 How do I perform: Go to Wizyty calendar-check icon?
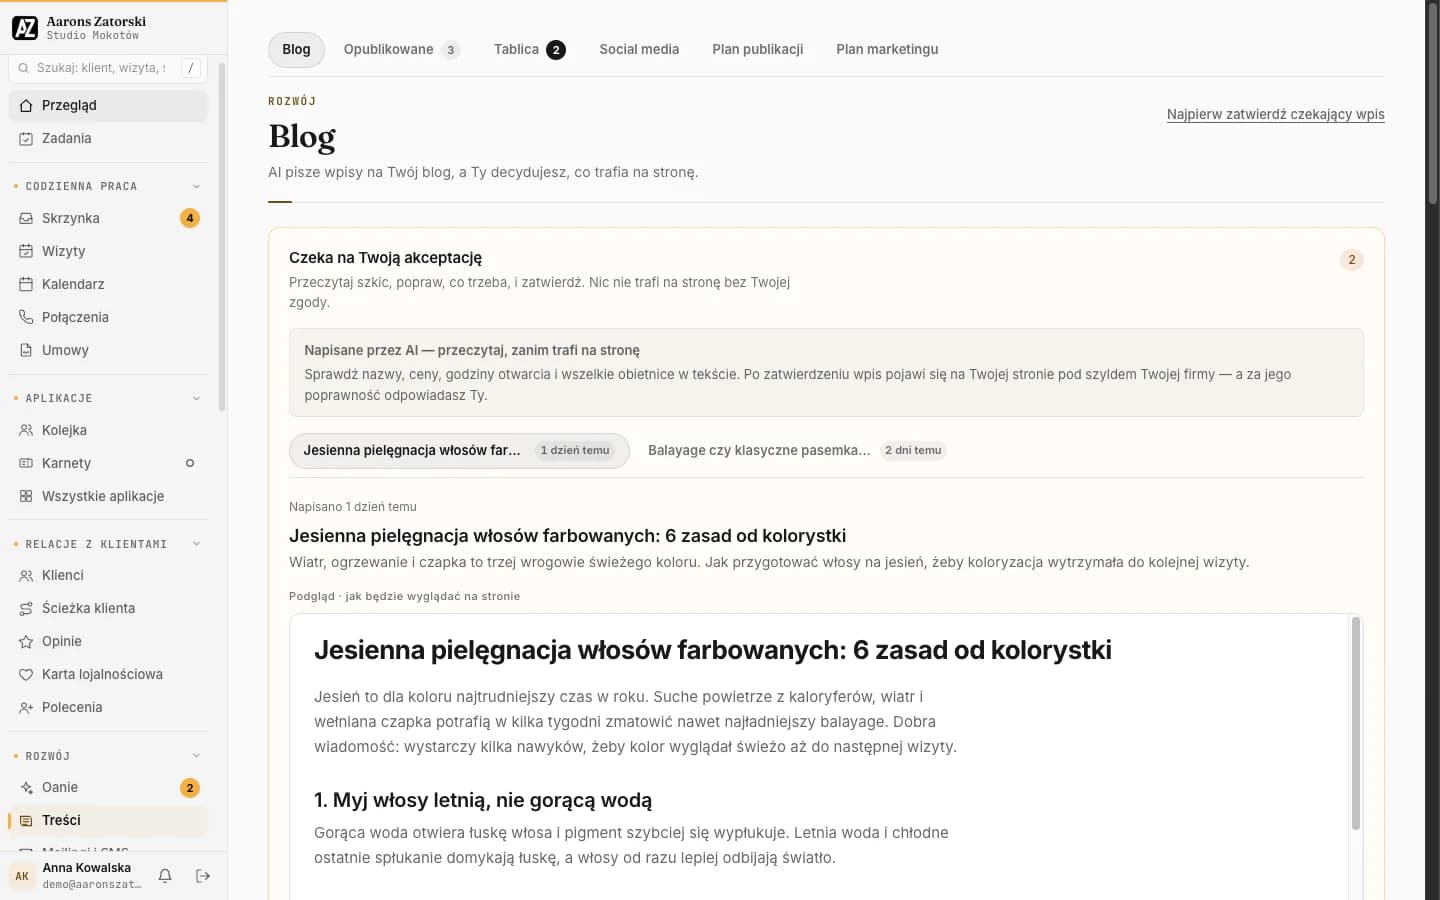coord(26,251)
